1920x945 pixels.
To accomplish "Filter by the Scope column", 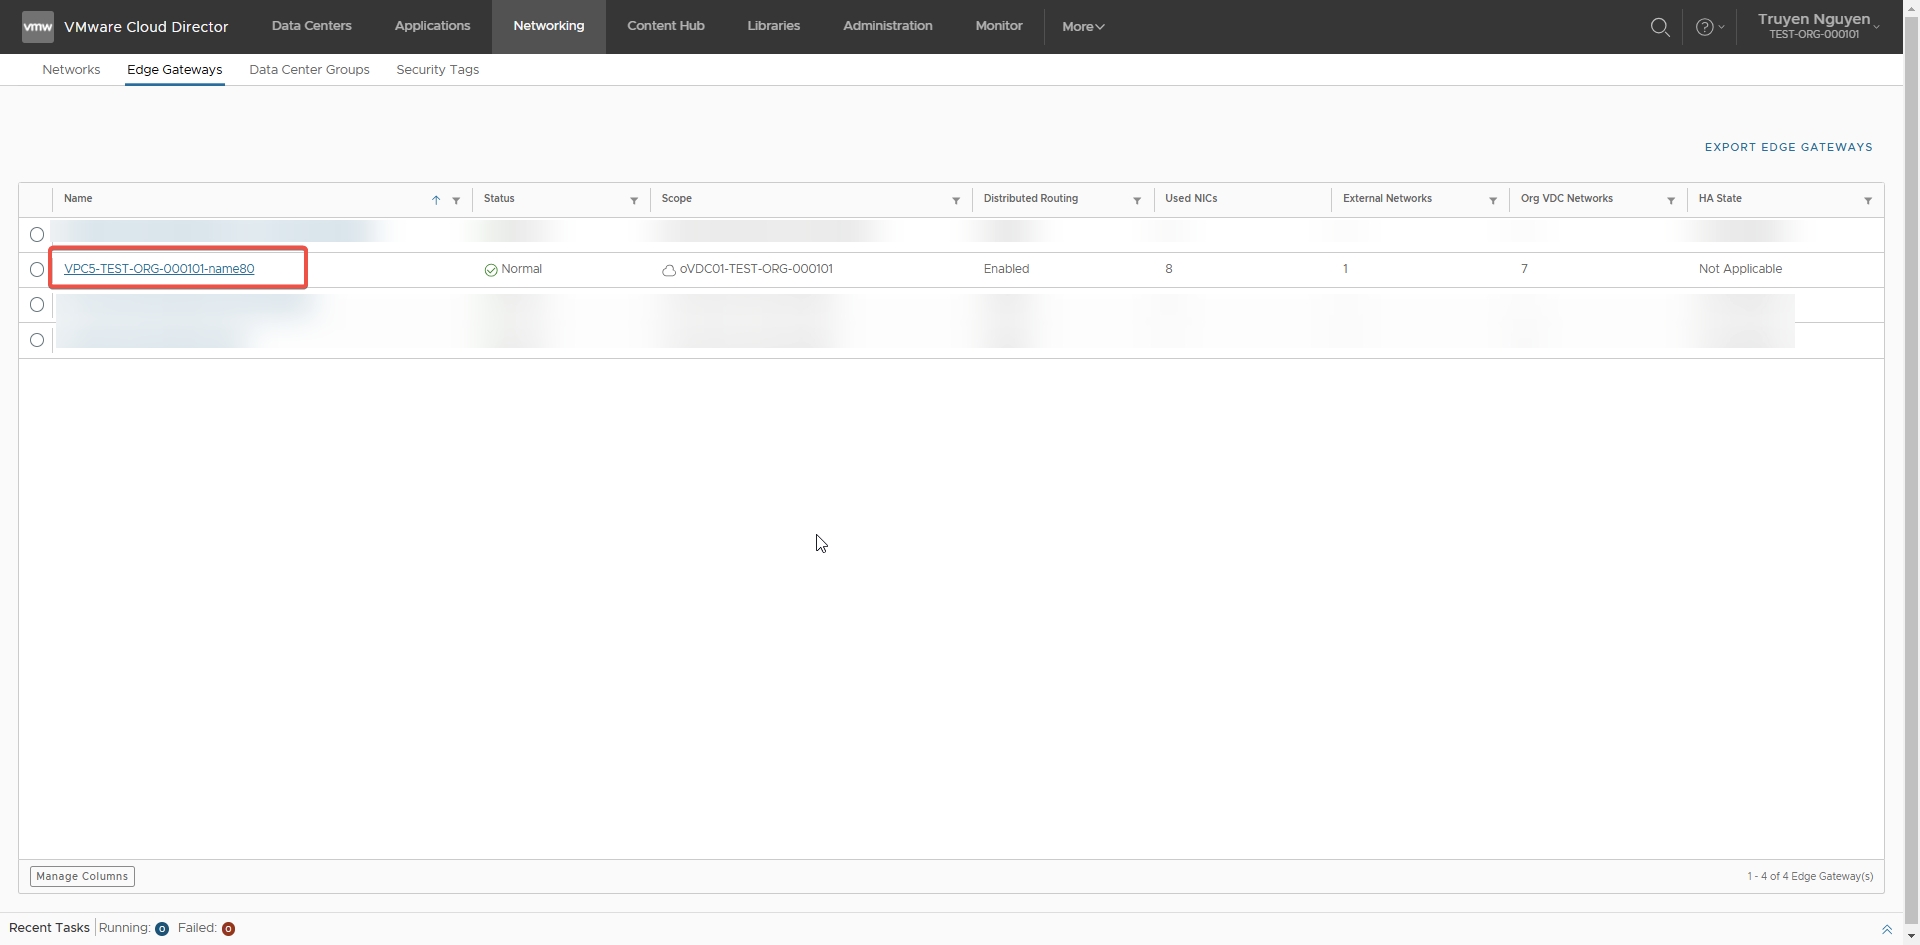I will (956, 201).
